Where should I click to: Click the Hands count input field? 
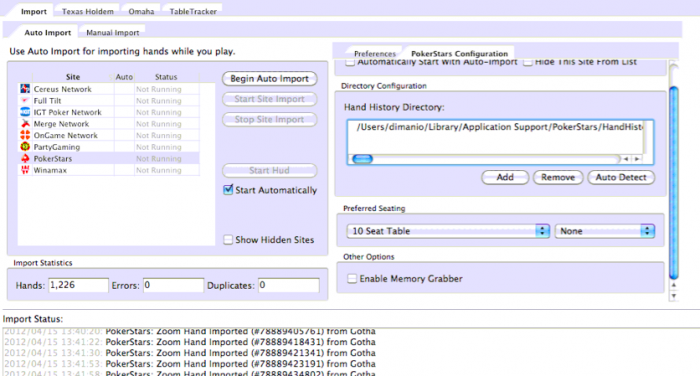click(x=78, y=285)
